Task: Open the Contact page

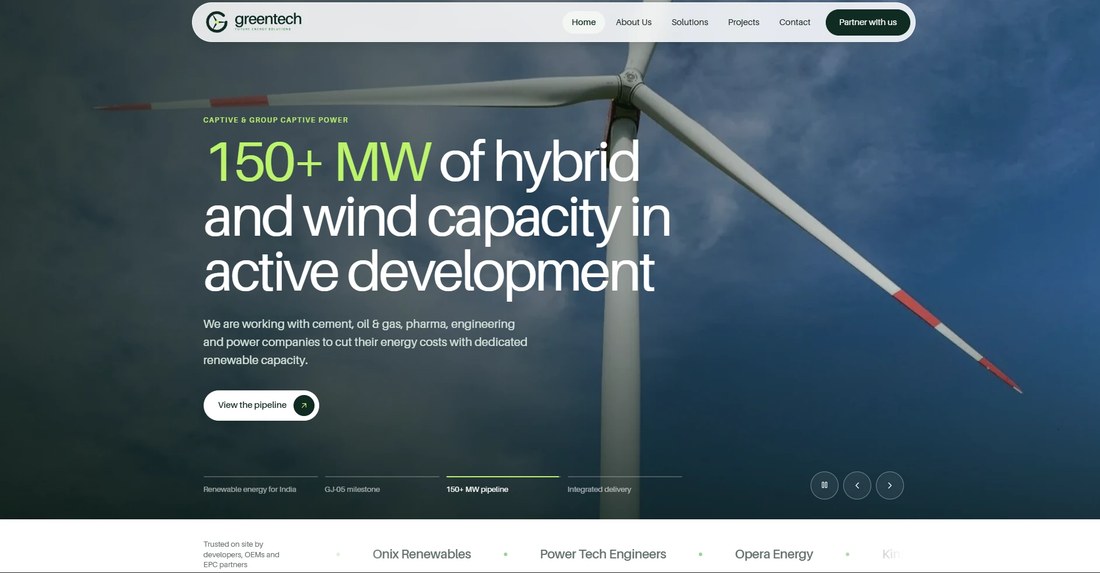Action: [x=794, y=22]
